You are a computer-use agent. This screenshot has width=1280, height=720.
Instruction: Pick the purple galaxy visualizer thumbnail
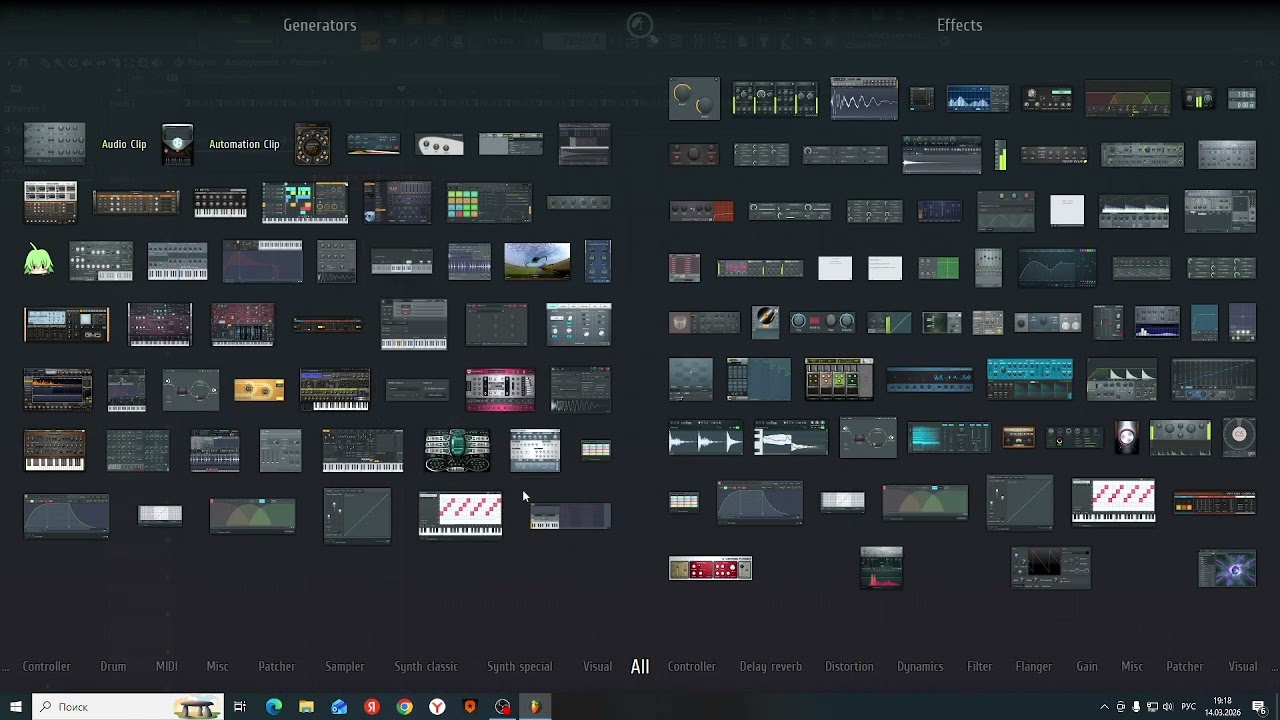point(1227,569)
